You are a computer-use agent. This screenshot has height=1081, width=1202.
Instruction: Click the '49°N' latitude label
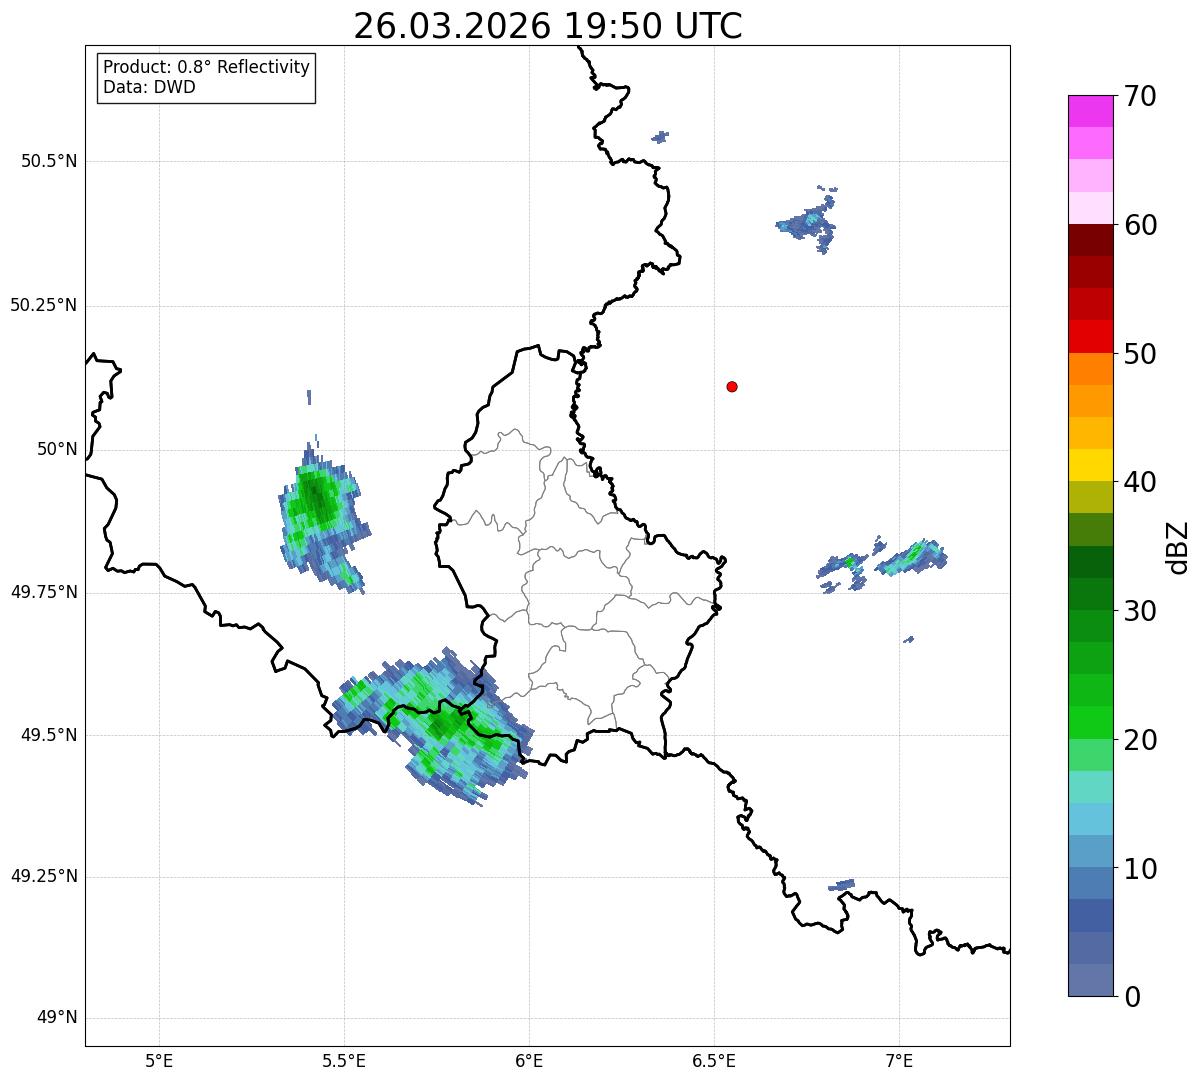pos(57,1018)
